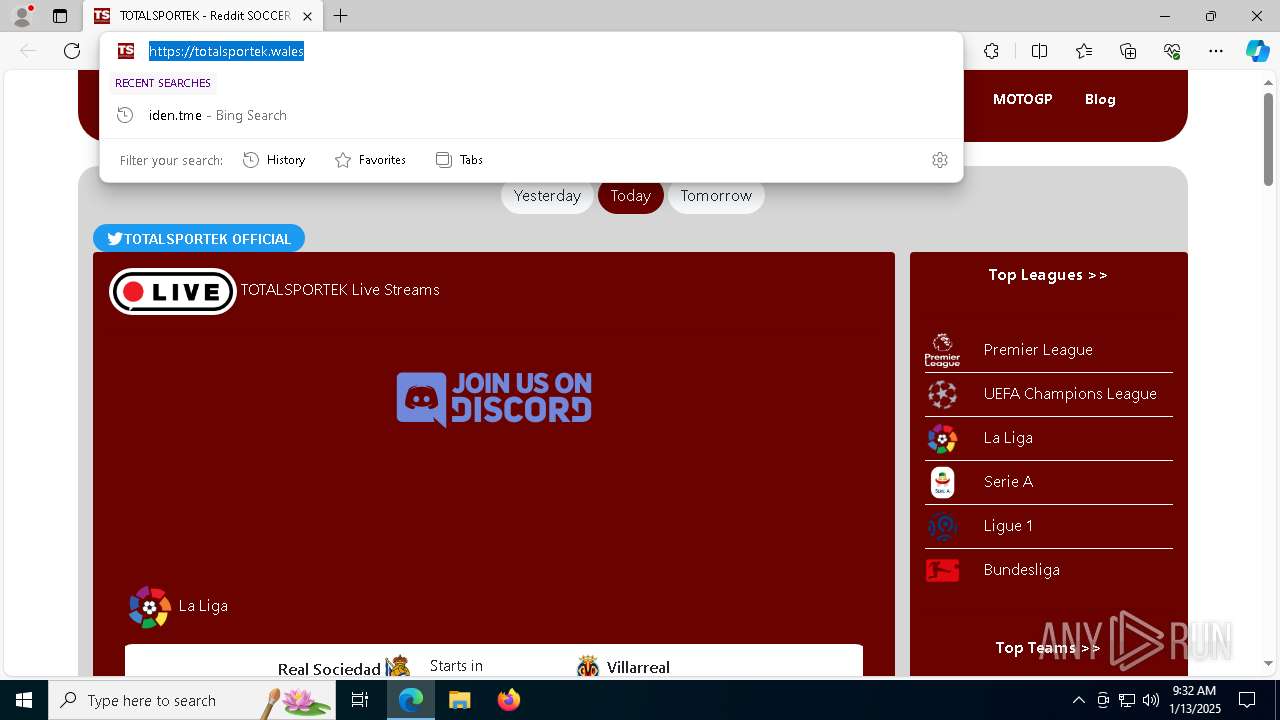1280x720 pixels.
Task: Open MOTOGP menu item
Action: pos(1022,99)
